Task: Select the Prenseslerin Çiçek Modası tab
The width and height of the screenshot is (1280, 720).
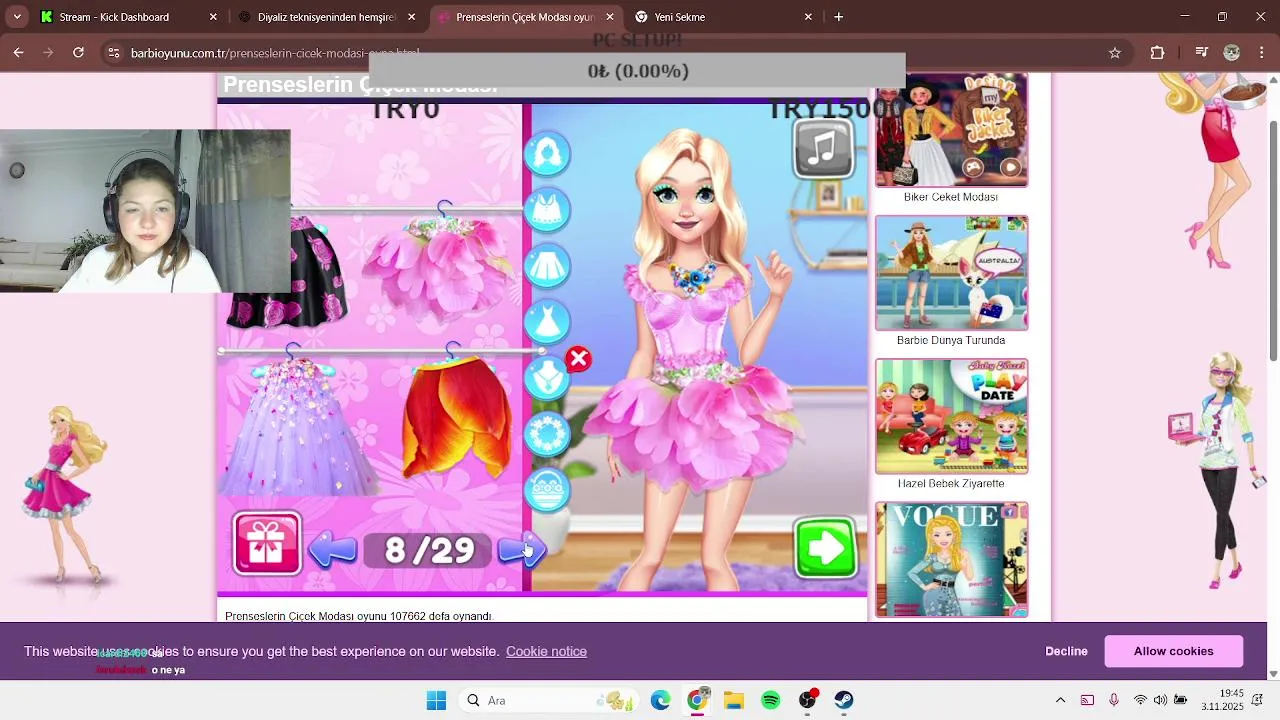Action: click(525, 17)
